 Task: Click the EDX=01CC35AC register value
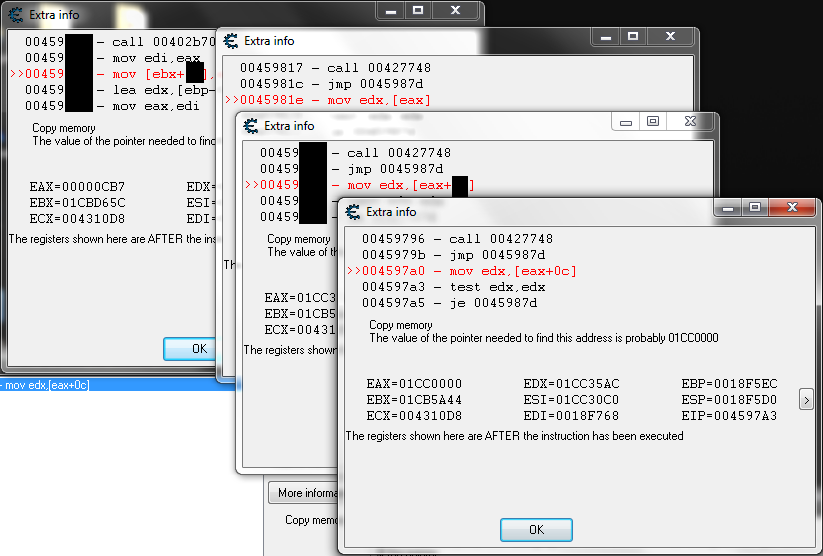[571, 384]
